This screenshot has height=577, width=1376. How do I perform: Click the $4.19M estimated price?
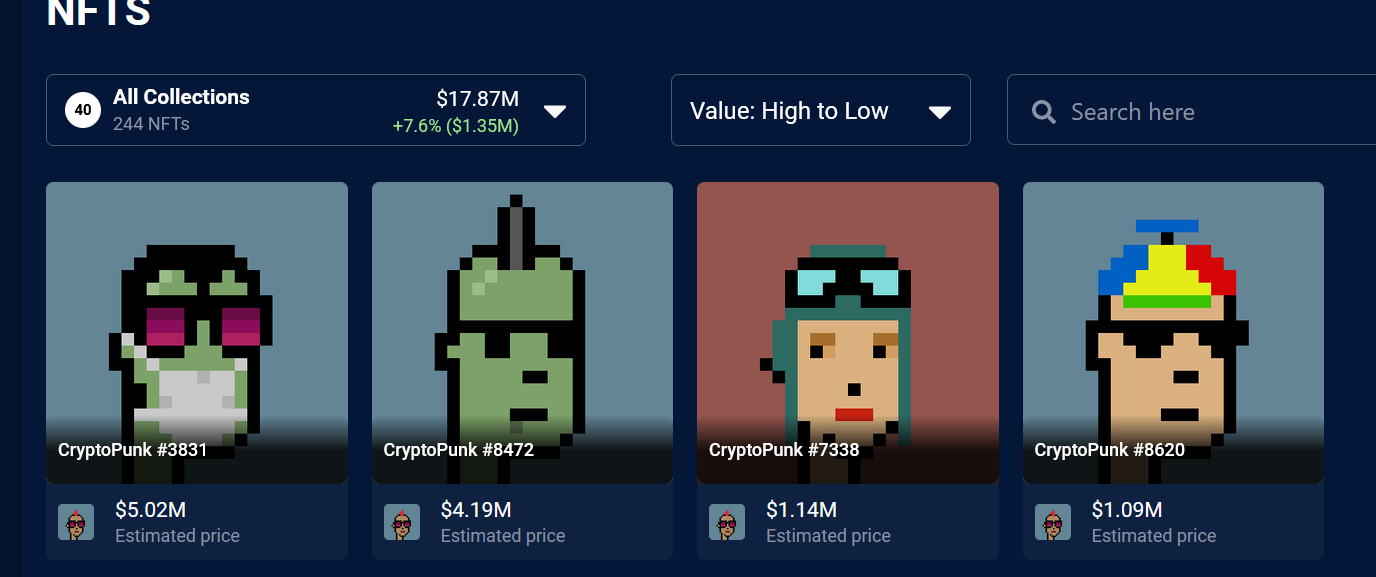[x=476, y=510]
